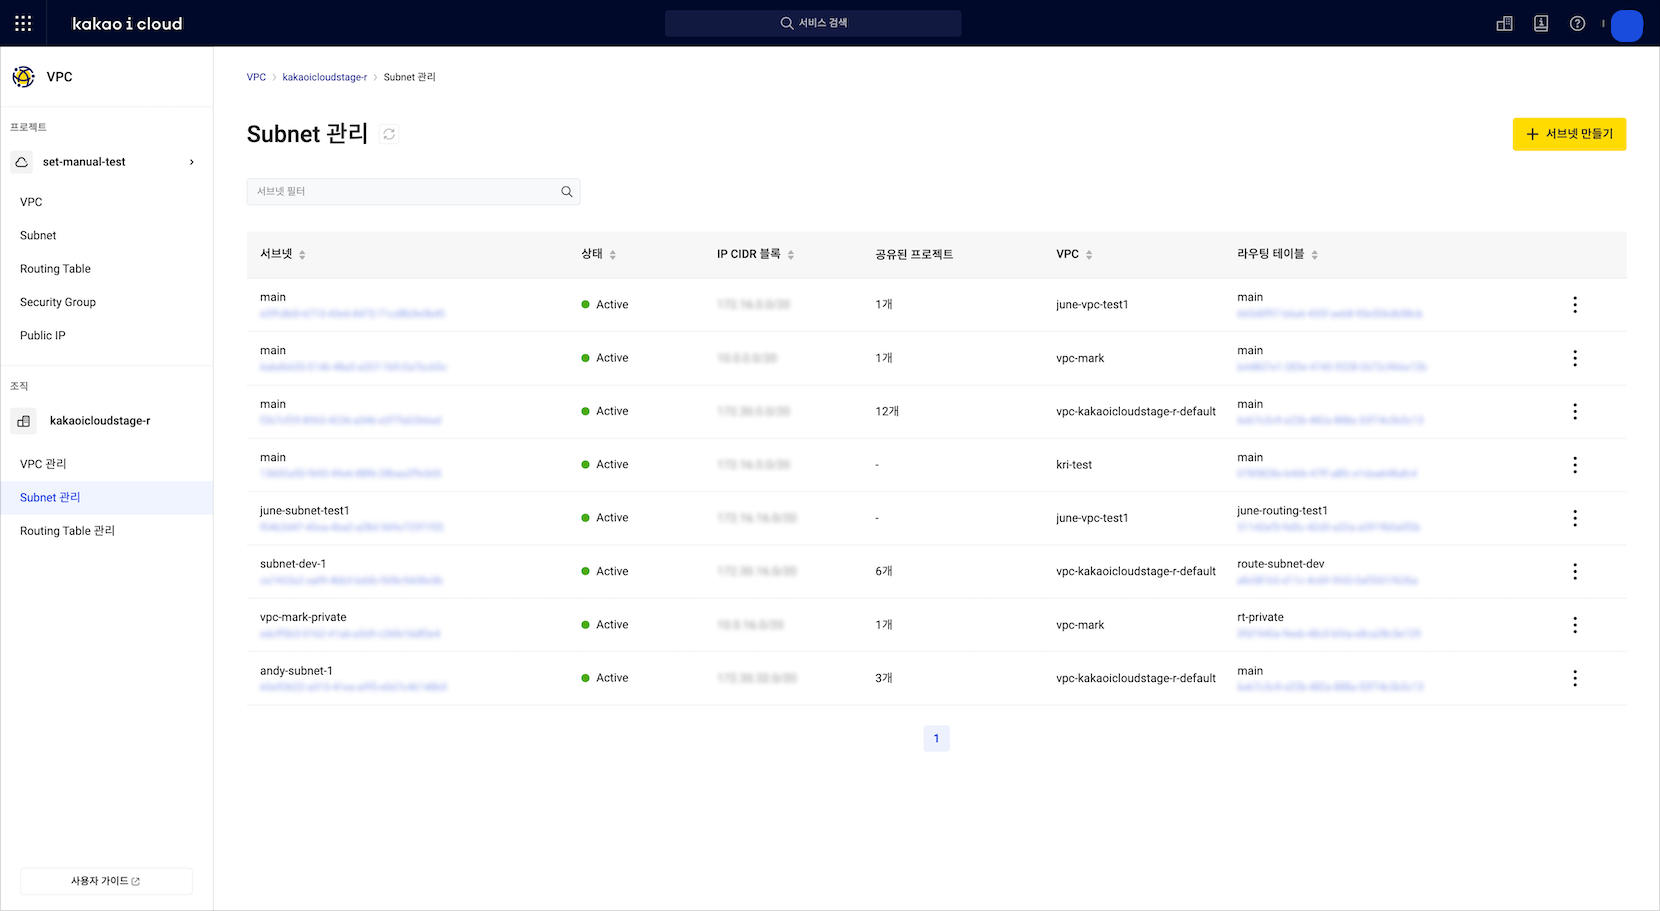Open more actions for 12개 shared main subnet

(x=1575, y=412)
